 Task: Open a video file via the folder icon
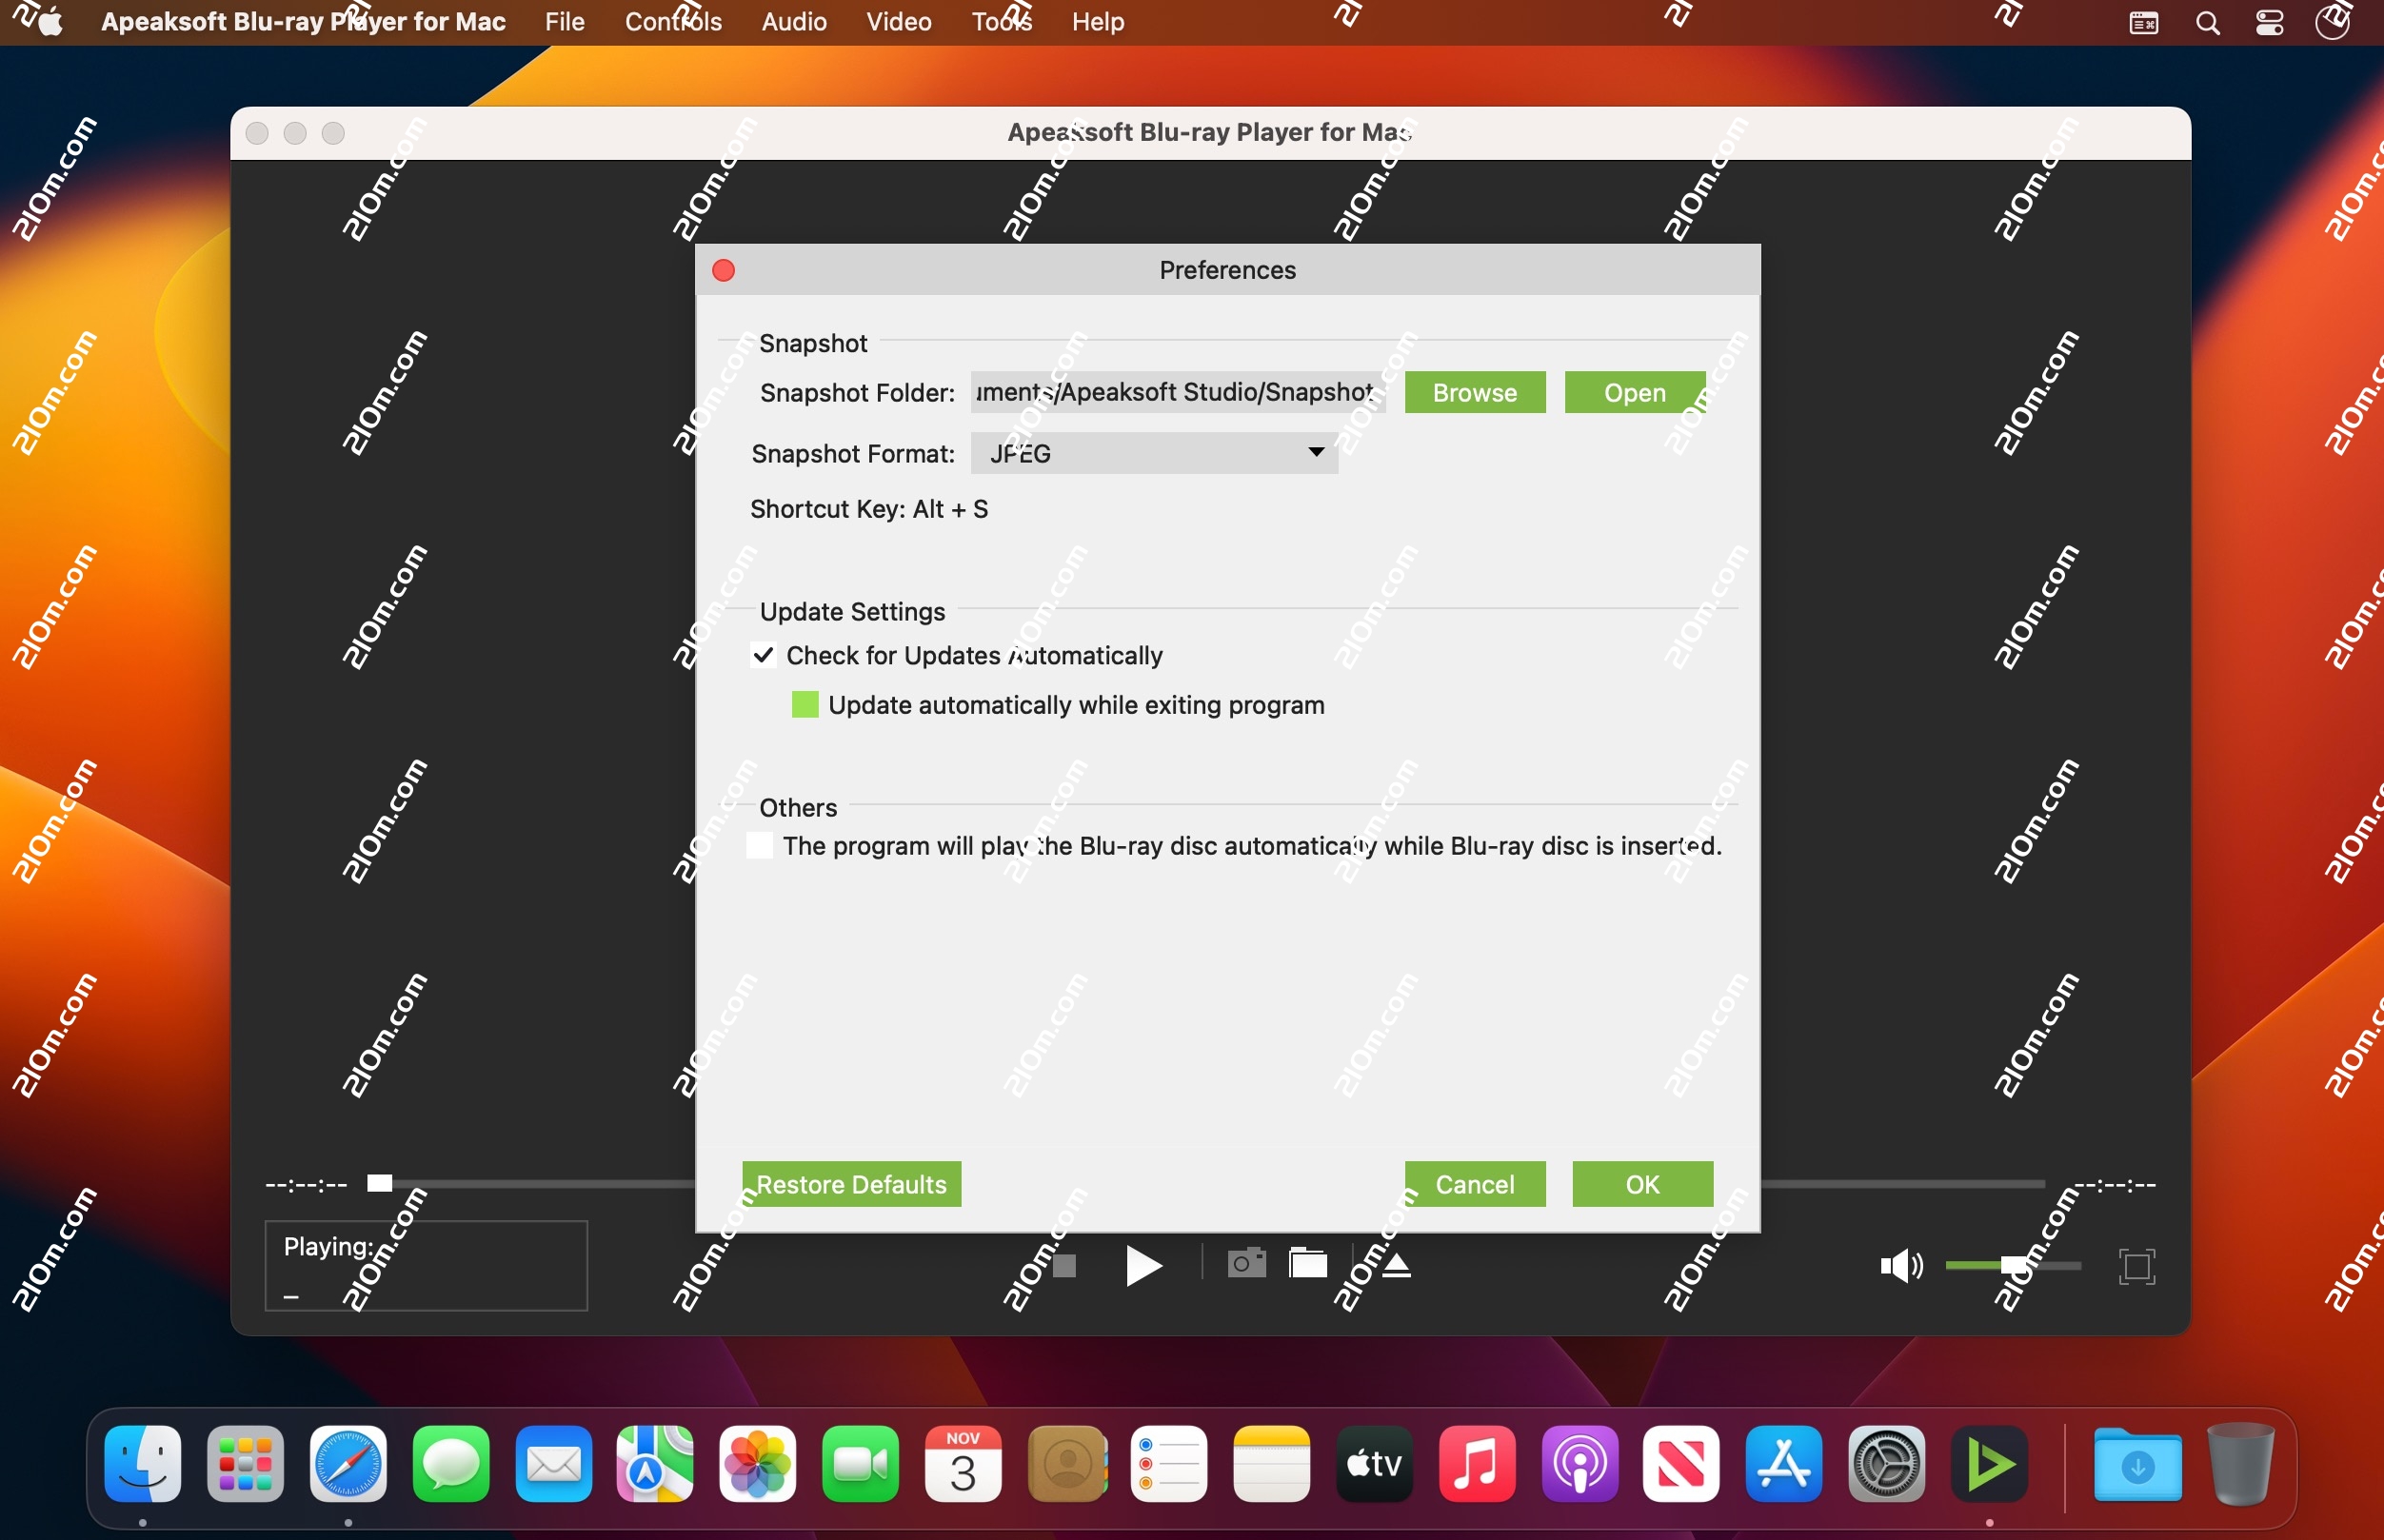click(x=1309, y=1264)
